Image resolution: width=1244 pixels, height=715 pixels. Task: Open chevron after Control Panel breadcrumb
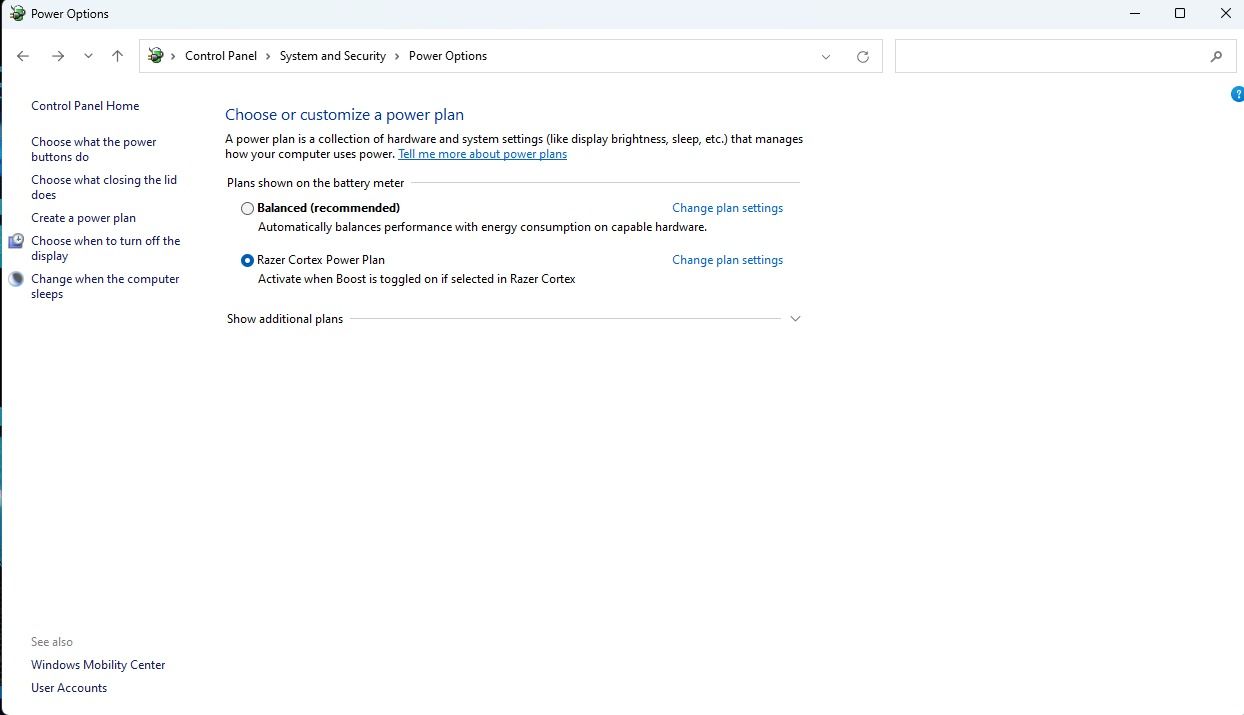pyautogui.click(x=268, y=57)
